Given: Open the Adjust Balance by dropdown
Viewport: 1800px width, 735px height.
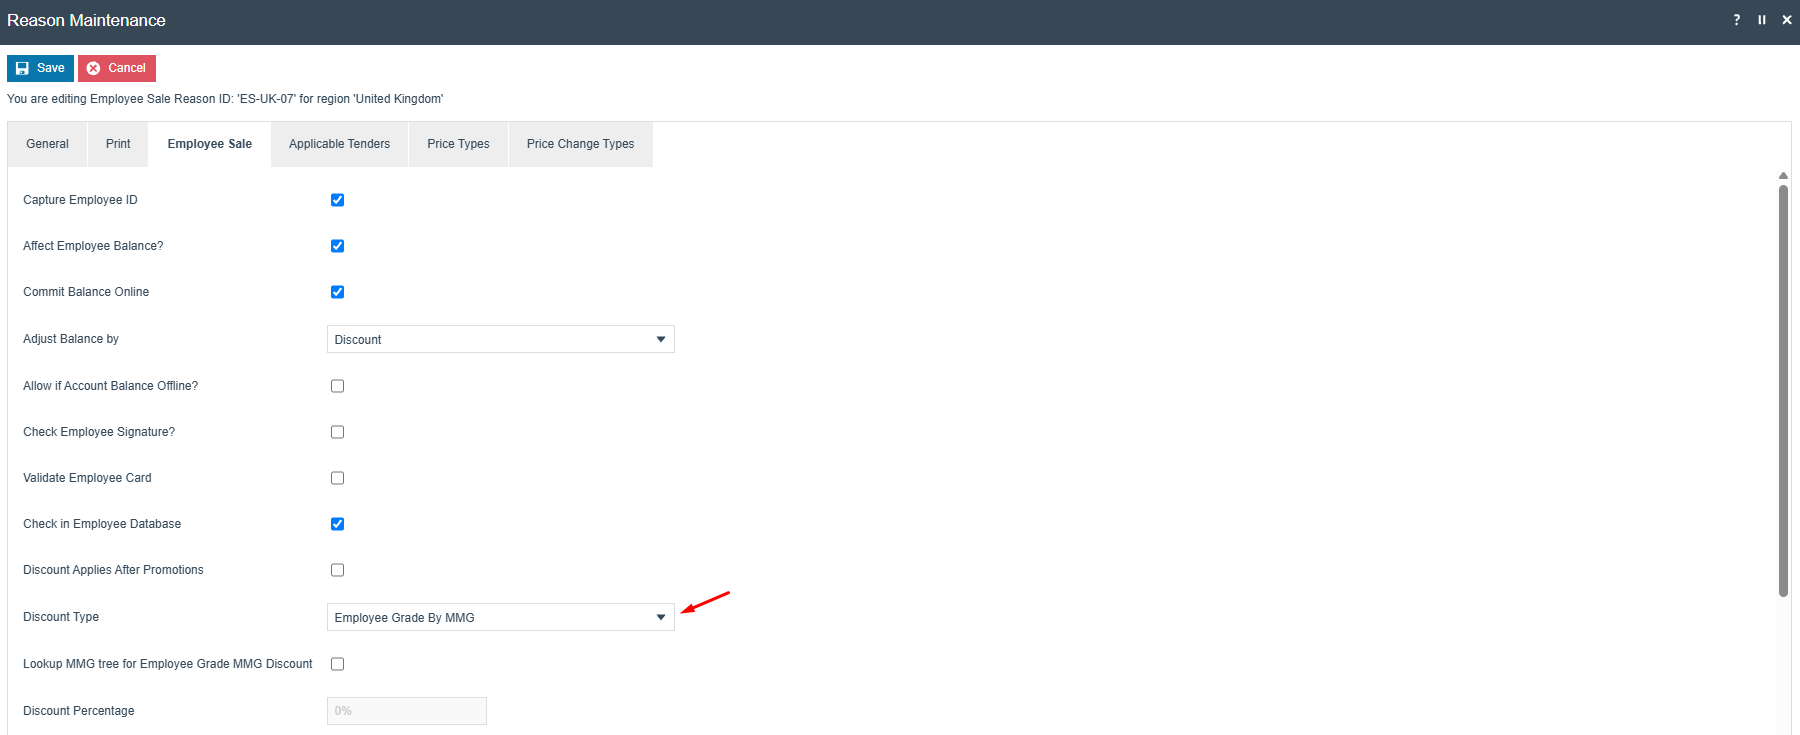Looking at the screenshot, I should coord(501,339).
